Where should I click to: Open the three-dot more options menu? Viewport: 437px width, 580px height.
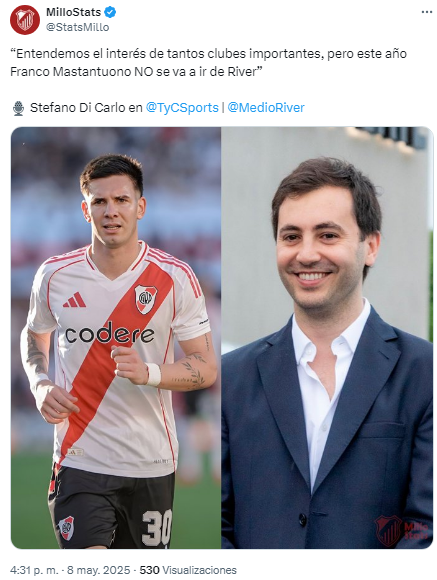point(427,12)
